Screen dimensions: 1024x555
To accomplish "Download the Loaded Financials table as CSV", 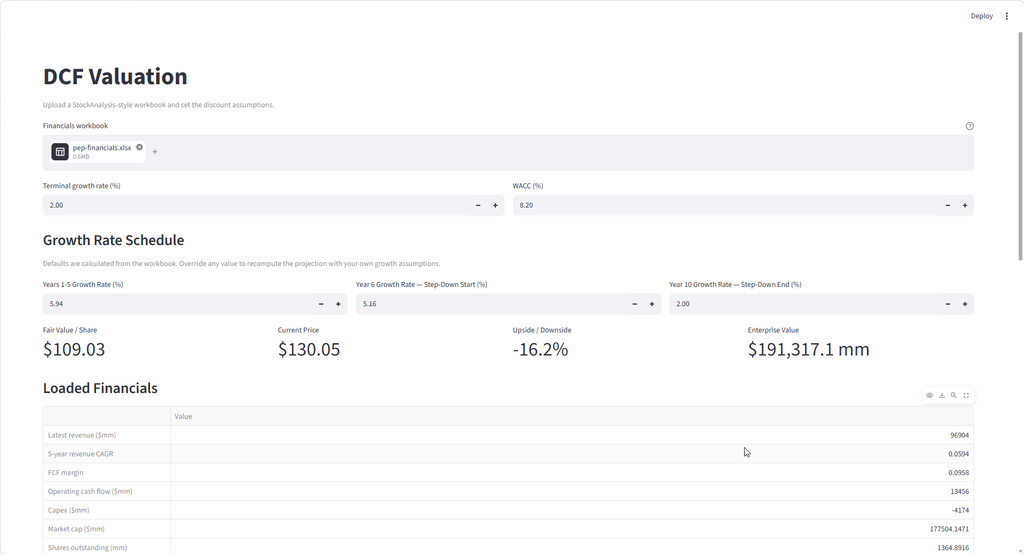I will point(942,395).
